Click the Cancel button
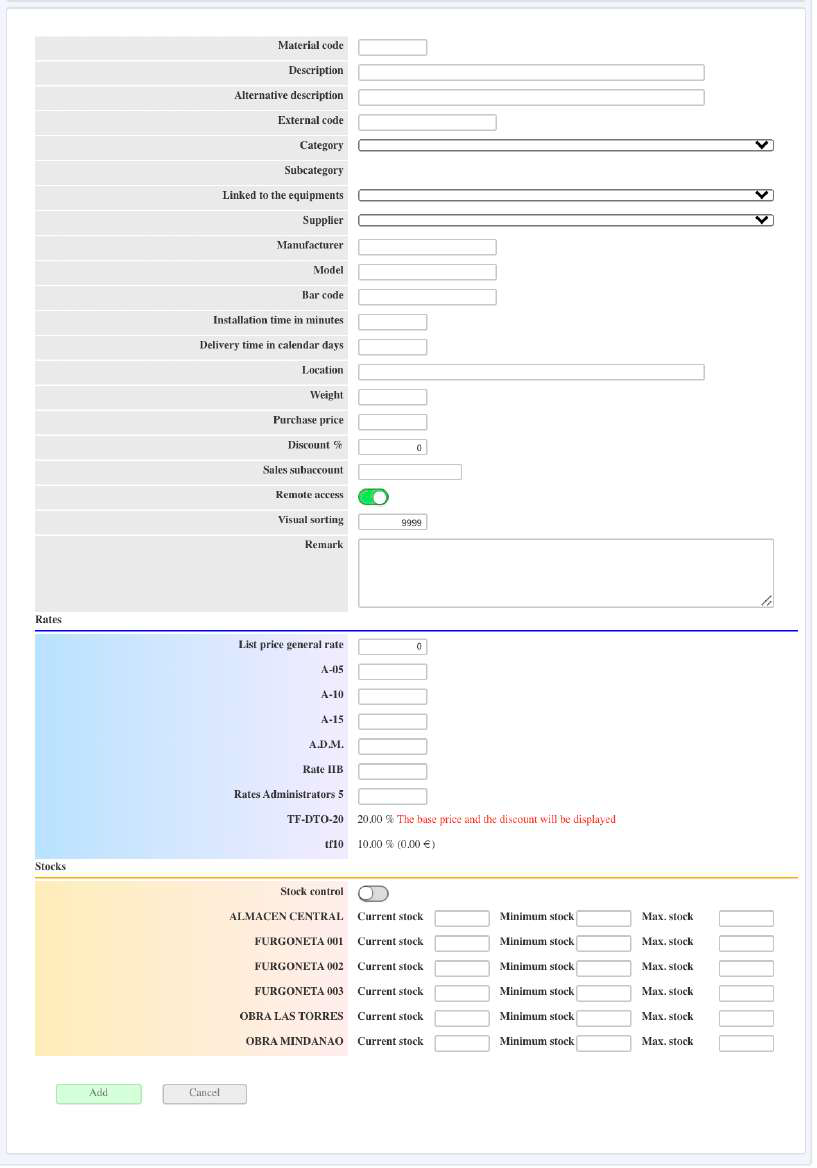817x1168 pixels. point(204,1094)
